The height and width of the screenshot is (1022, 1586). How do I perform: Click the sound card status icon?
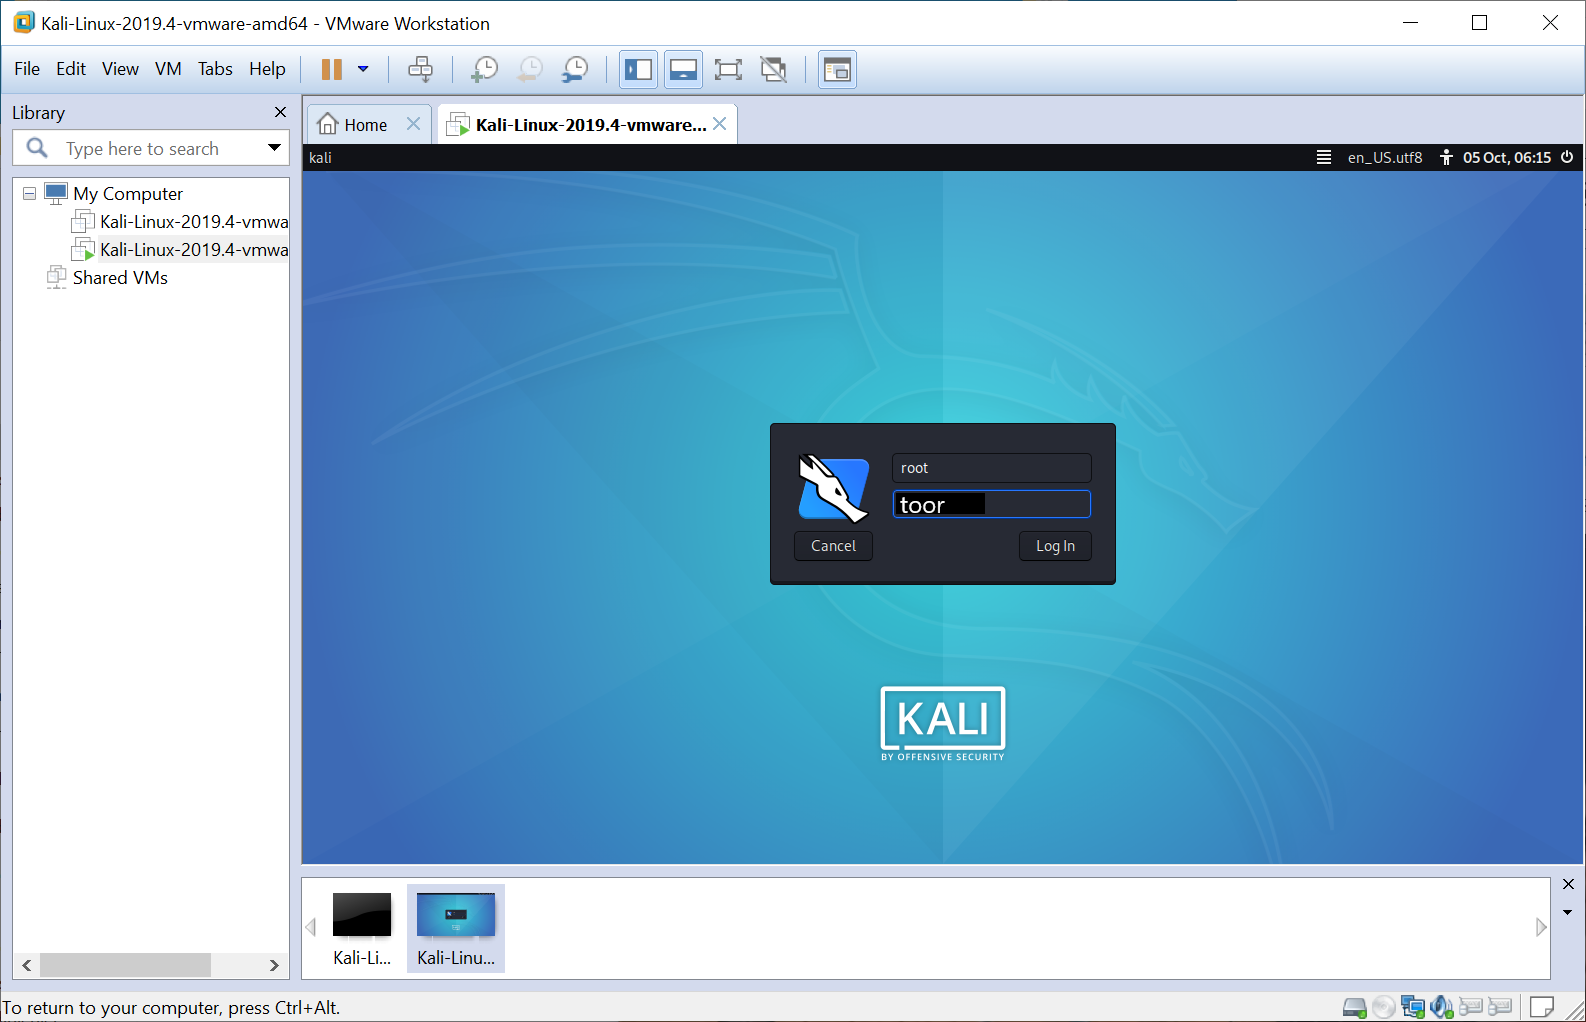[1441, 1007]
